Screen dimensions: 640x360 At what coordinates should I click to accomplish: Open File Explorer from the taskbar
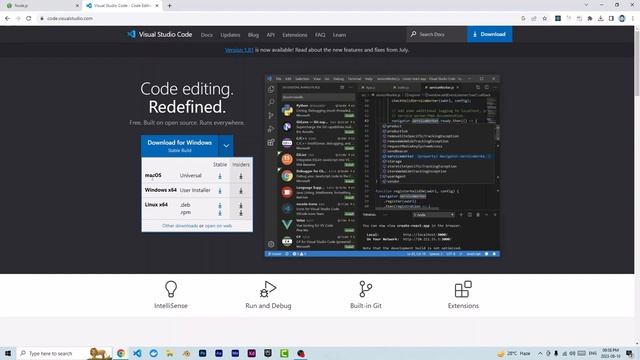pyautogui.click(x=170, y=353)
